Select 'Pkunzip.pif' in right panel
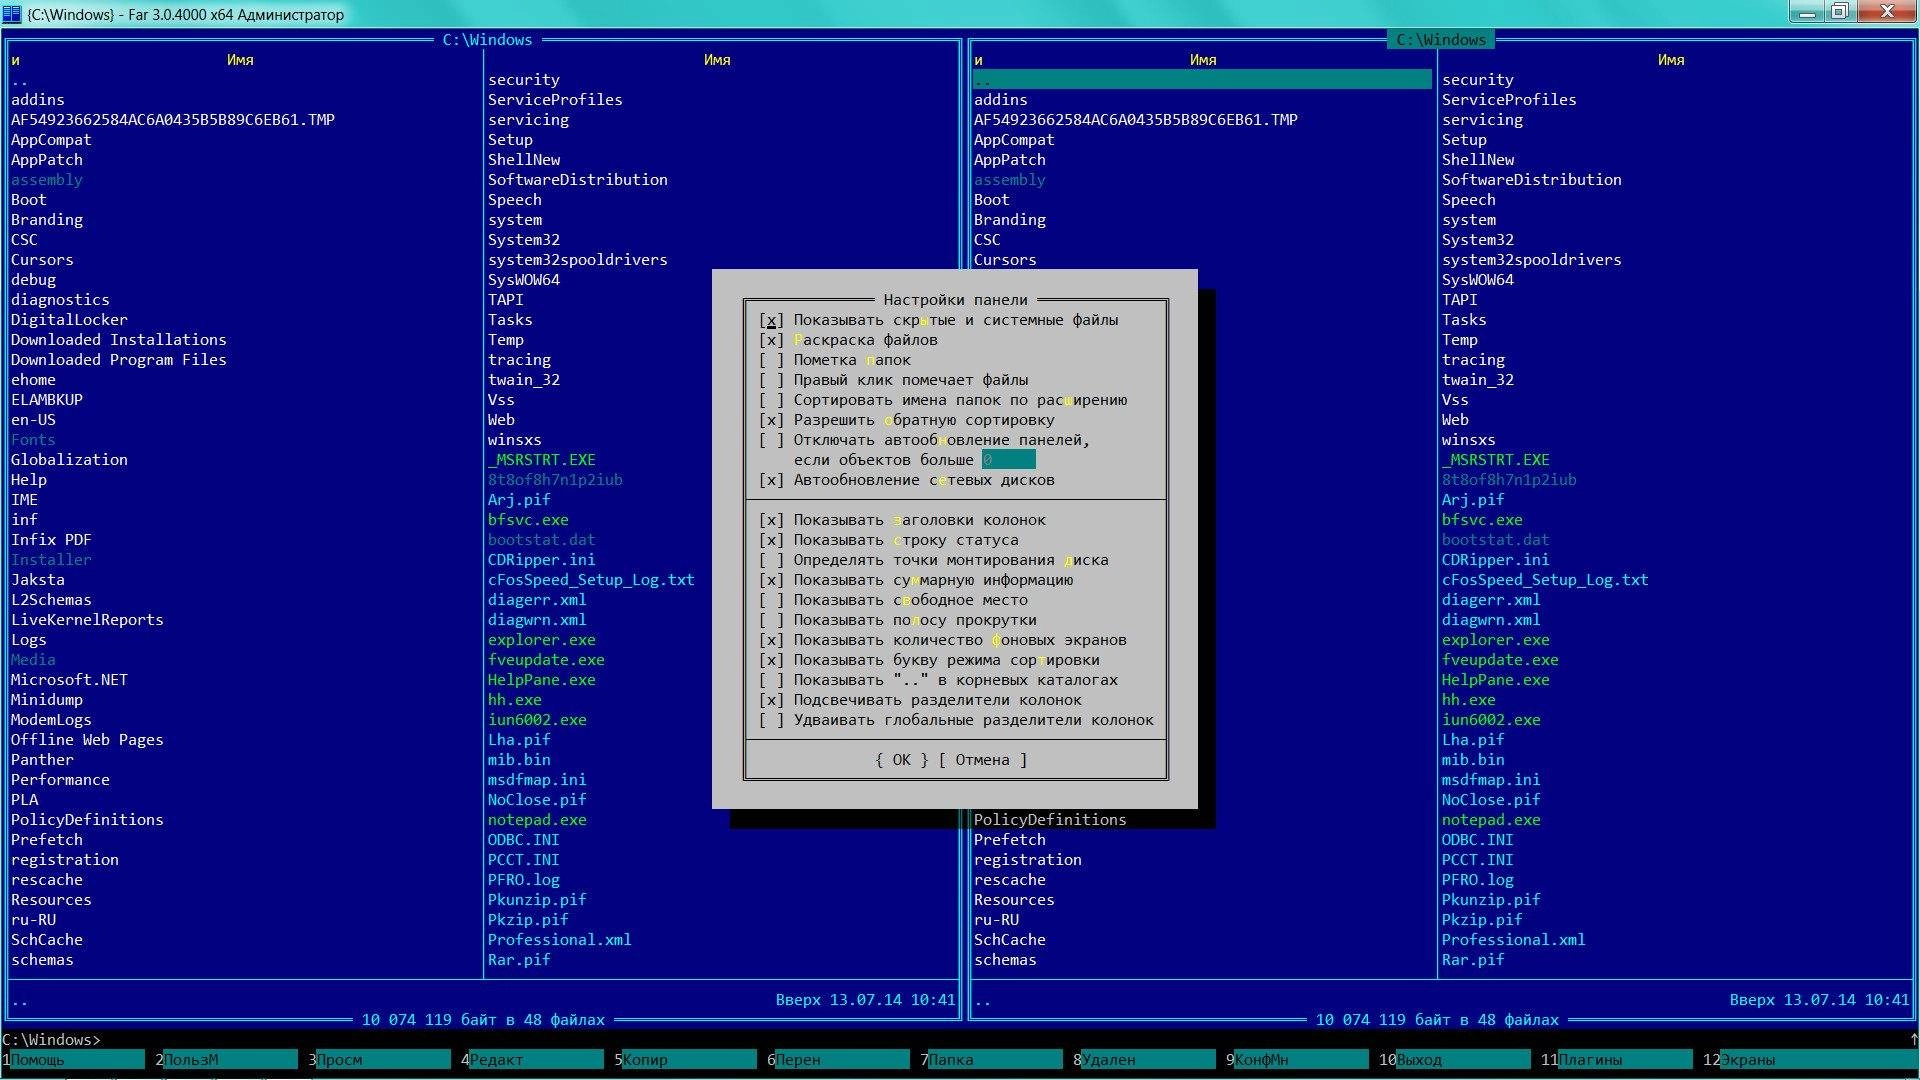Screen dimensions: 1920x1080 [x=1490, y=900]
